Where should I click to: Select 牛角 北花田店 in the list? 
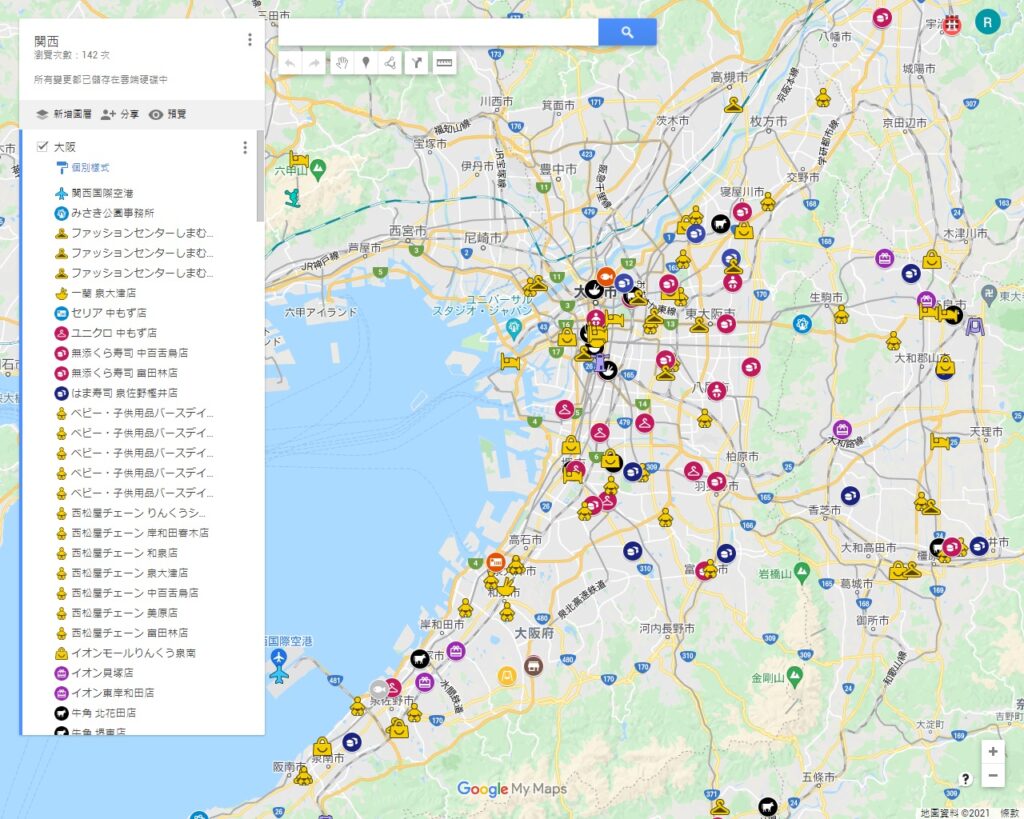pos(104,713)
